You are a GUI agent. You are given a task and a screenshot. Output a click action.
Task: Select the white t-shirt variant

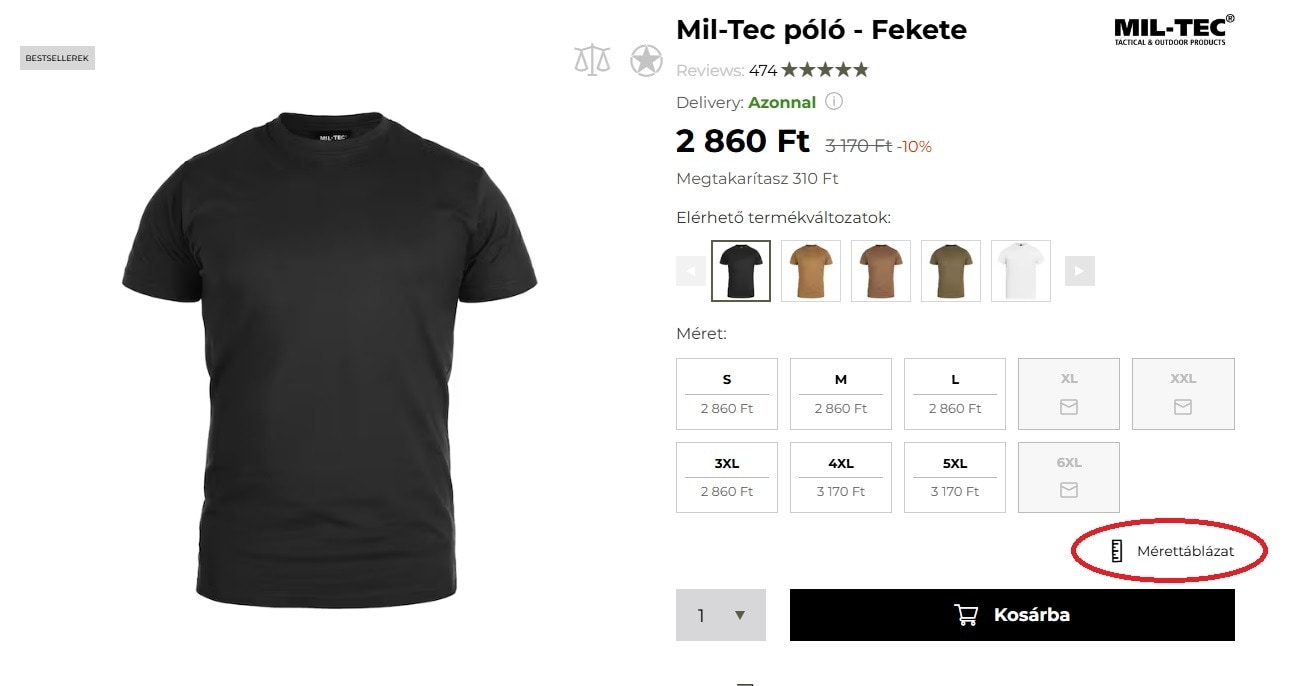[1020, 270]
